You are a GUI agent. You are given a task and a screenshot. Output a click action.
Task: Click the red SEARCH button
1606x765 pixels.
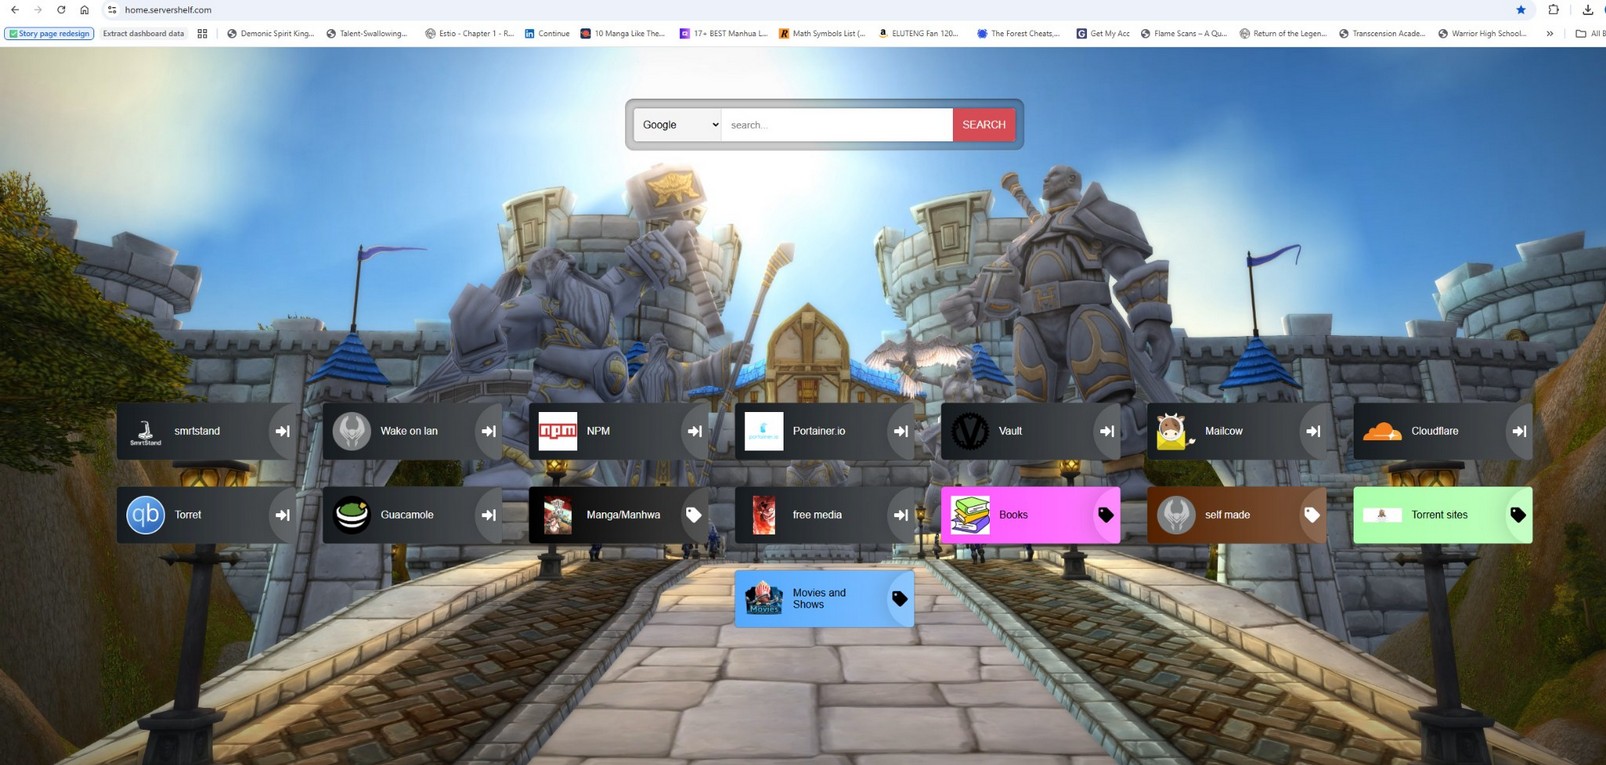click(x=984, y=125)
